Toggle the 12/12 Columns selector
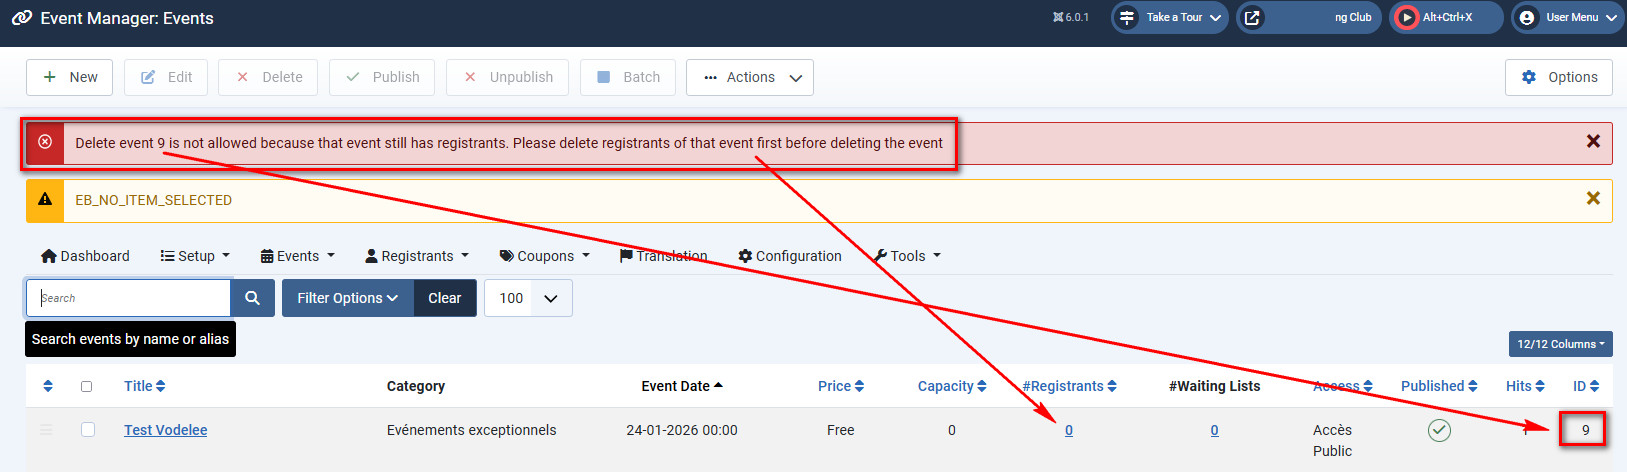Image resolution: width=1627 pixels, height=472 pixels. pos(1560,344)
